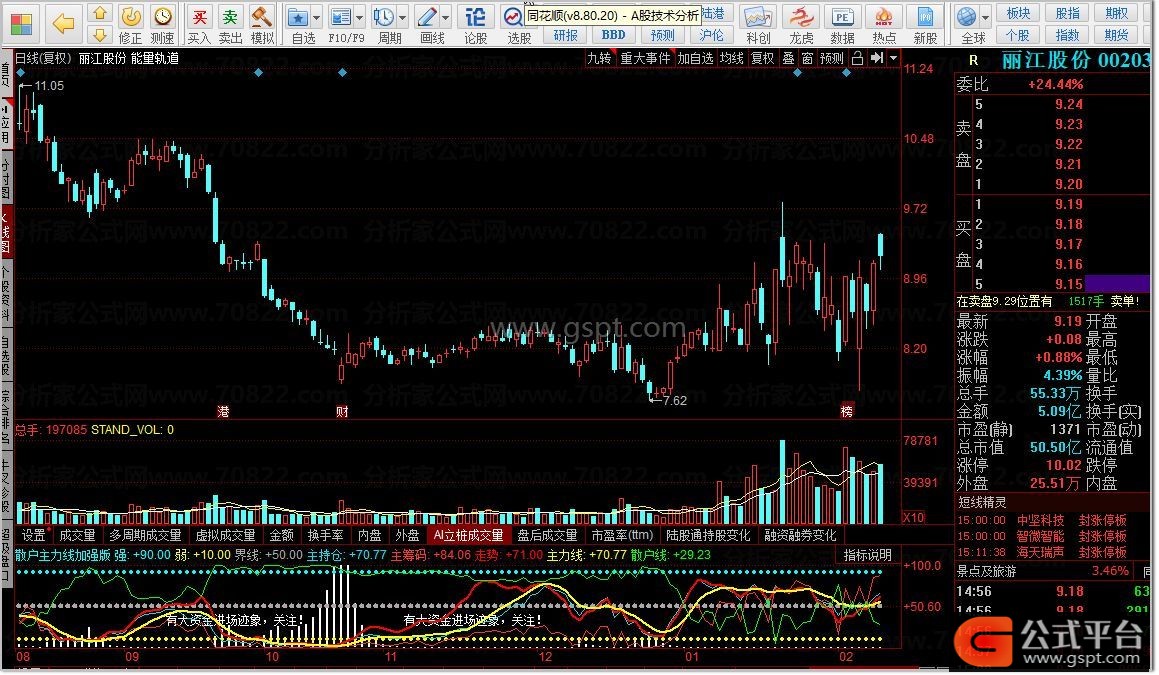Open 海天瑞声 in 短线精灵 list

pos(1040,552)
